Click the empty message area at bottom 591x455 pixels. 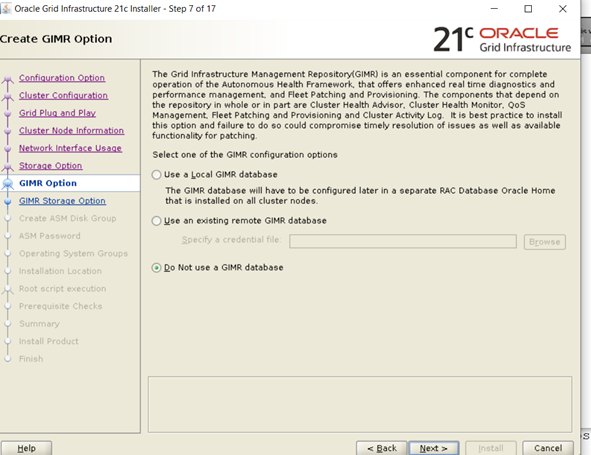click(360, 404)
